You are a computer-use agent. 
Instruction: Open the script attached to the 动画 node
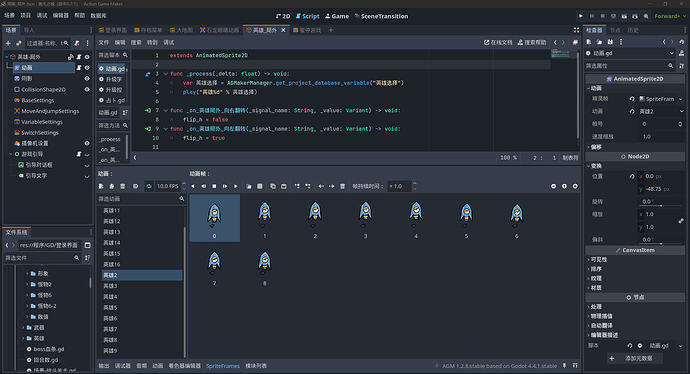[x=79, y=68]
